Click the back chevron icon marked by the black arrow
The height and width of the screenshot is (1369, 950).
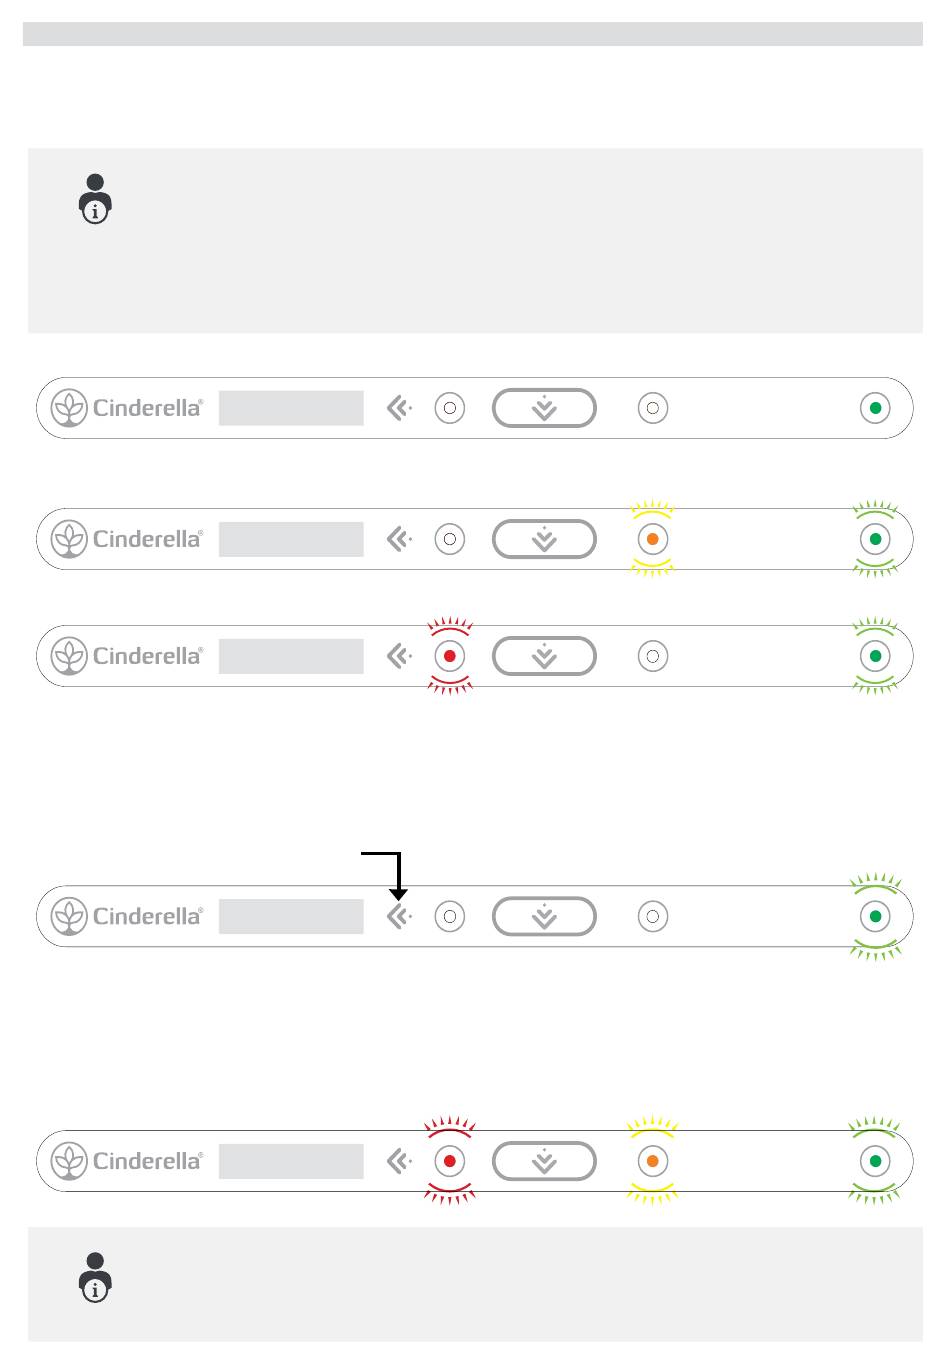(399, 916)
